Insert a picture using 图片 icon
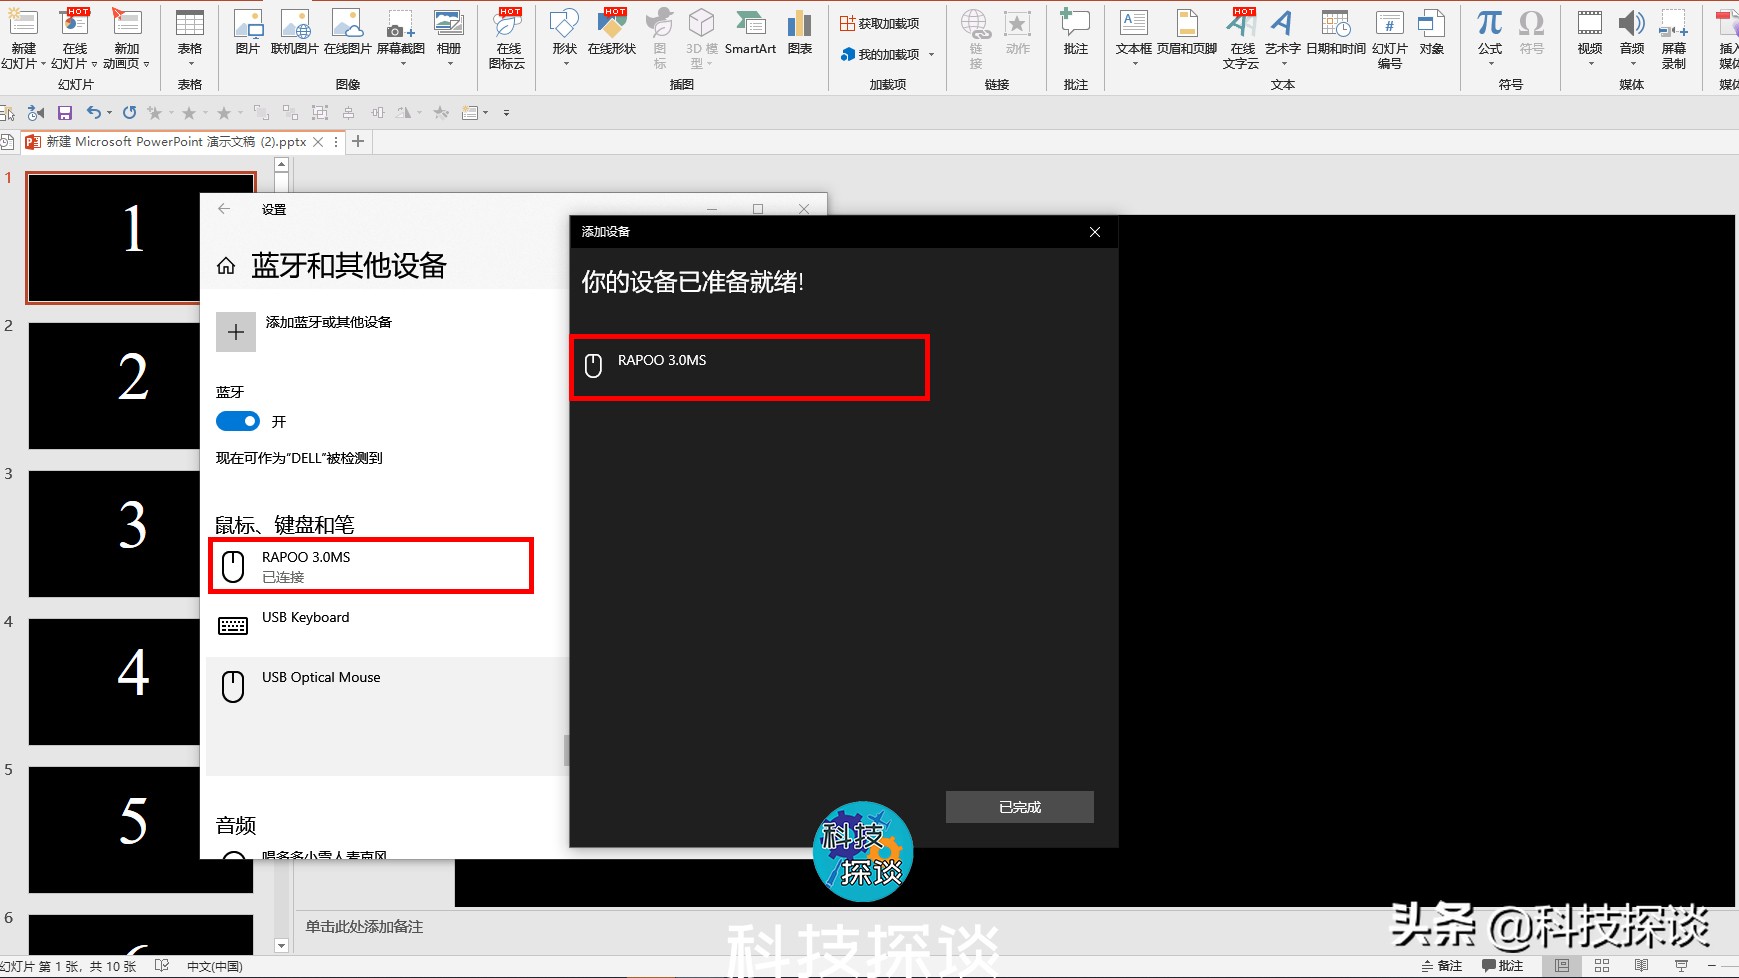Image resolution: width=1739 pixels, height=978 pixels. [x=247, y=32]
